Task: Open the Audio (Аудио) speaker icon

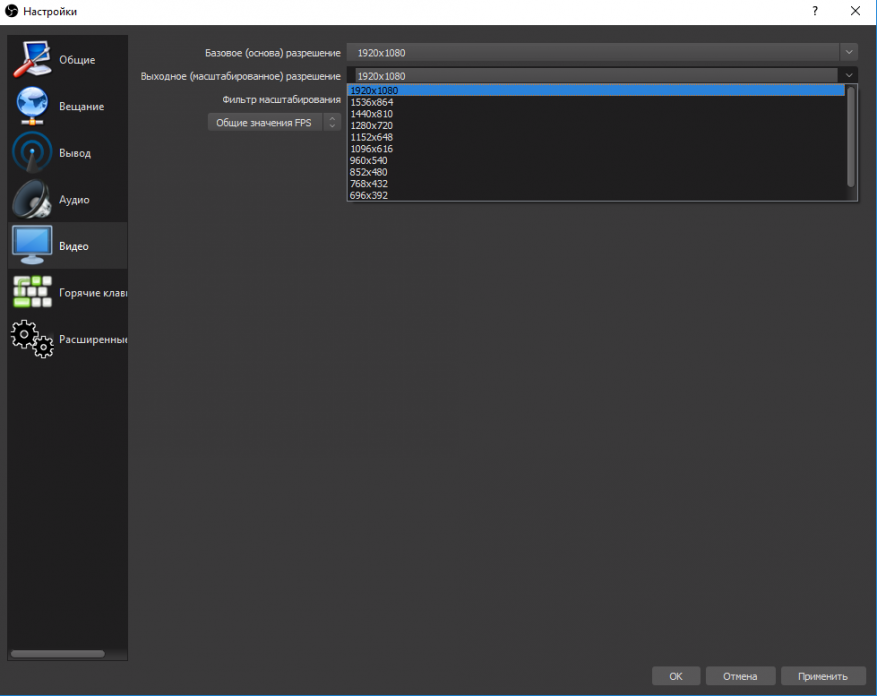Action: 32,199
